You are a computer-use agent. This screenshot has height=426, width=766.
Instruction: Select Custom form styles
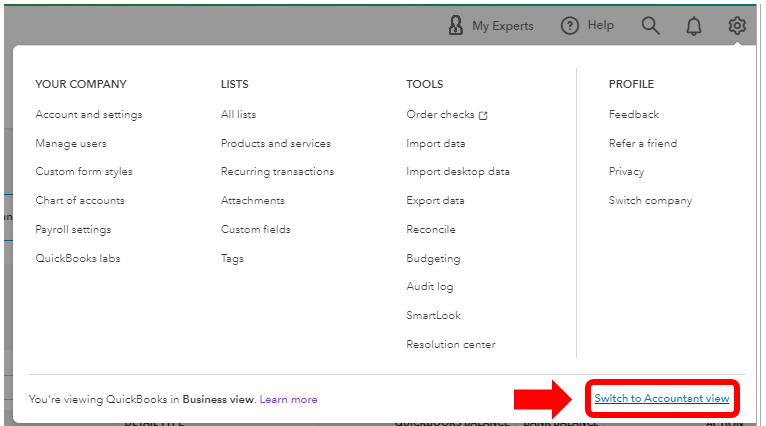tap(84, 171)
